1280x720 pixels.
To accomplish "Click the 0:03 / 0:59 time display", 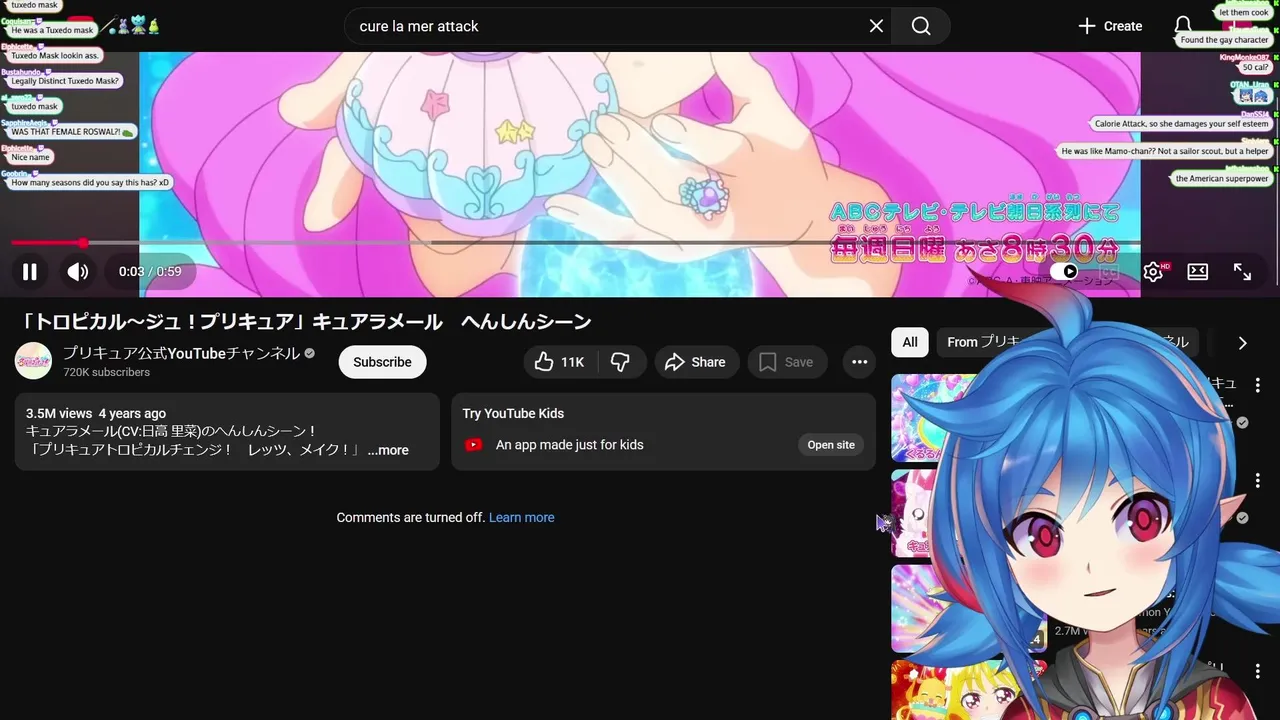I will click(150, 271).
